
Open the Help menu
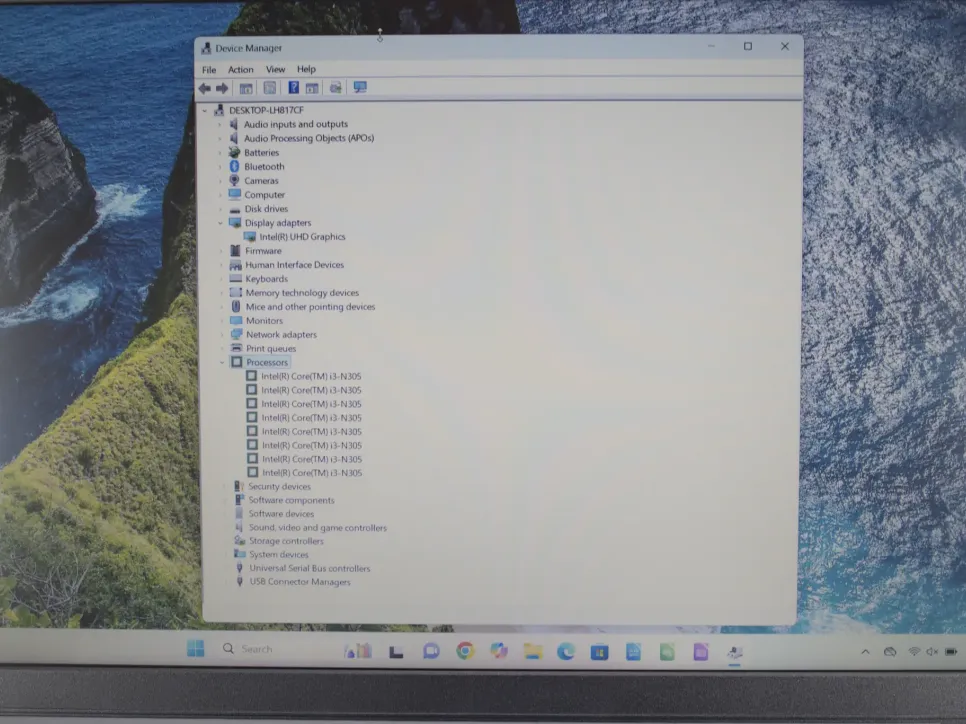pyautogui.click(x=306, y=69)
